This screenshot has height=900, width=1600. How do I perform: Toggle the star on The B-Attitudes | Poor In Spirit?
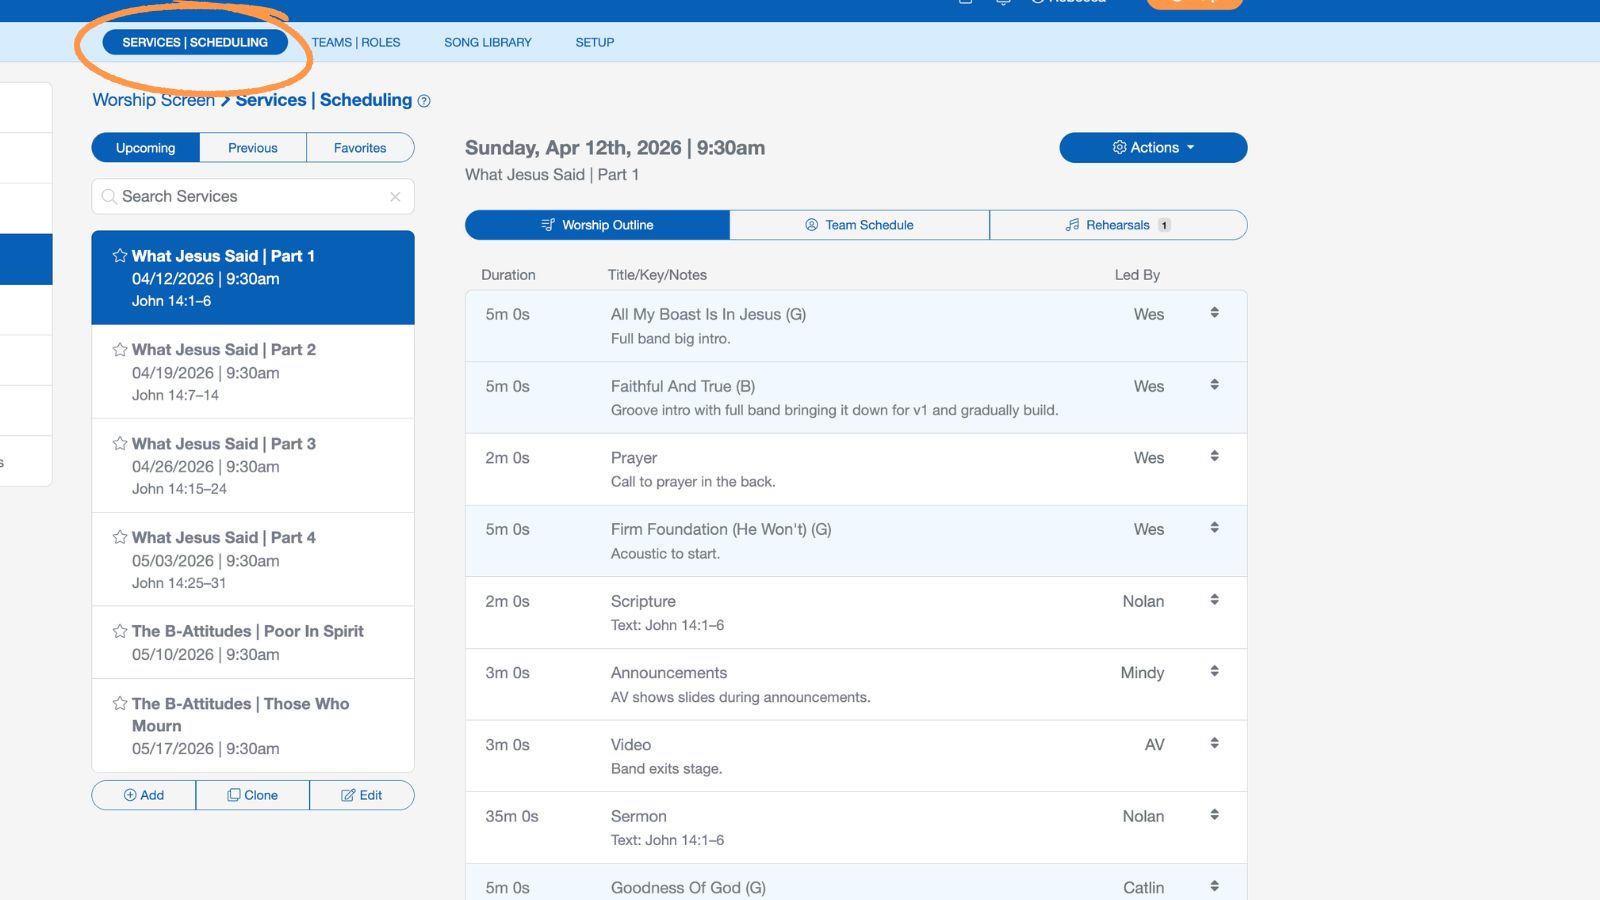coord(119,631)
